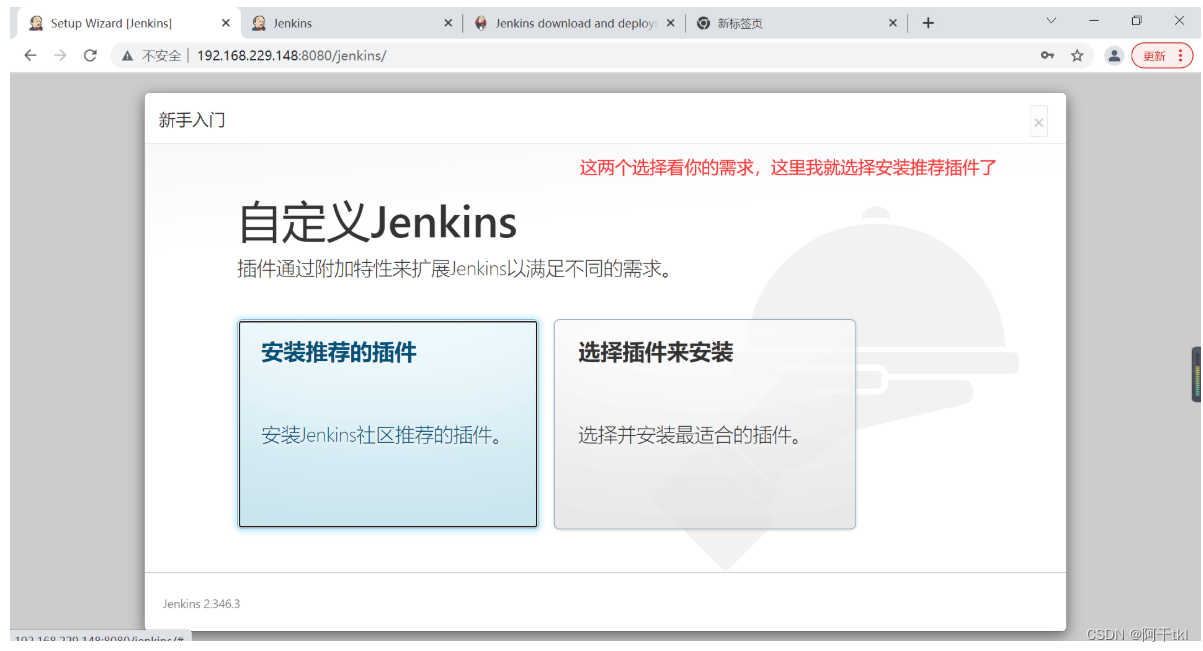This screenshot has width=1203, height=651.
Task: Open the browser profile avatar
Action: (1114, 56)
